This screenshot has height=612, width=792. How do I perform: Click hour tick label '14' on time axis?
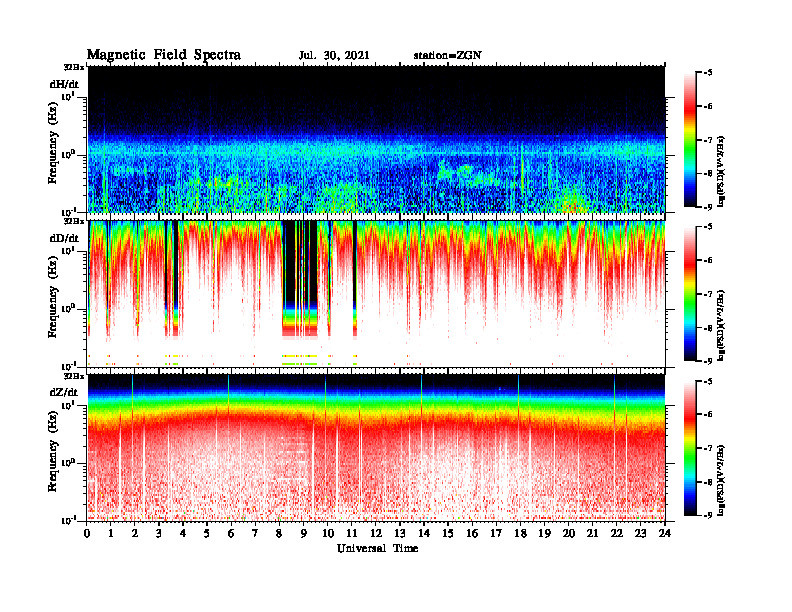(424, 533)
